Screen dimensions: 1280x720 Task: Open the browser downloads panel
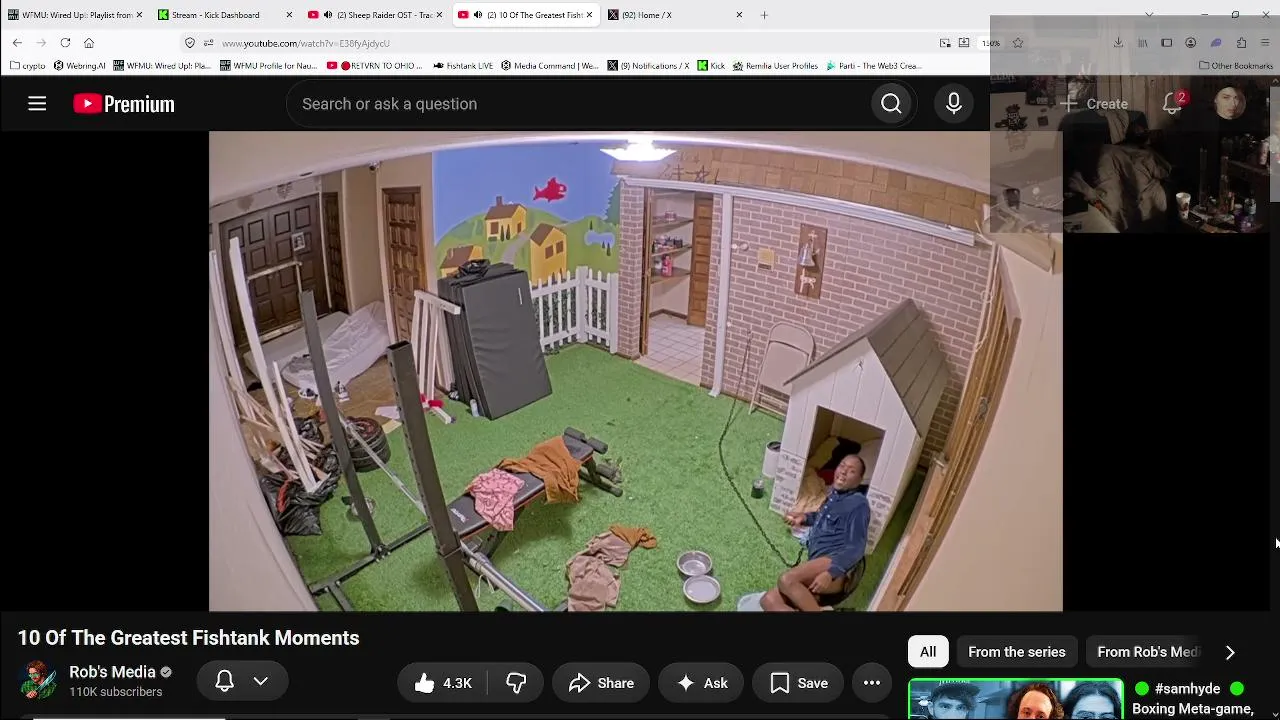[1118, 43]
